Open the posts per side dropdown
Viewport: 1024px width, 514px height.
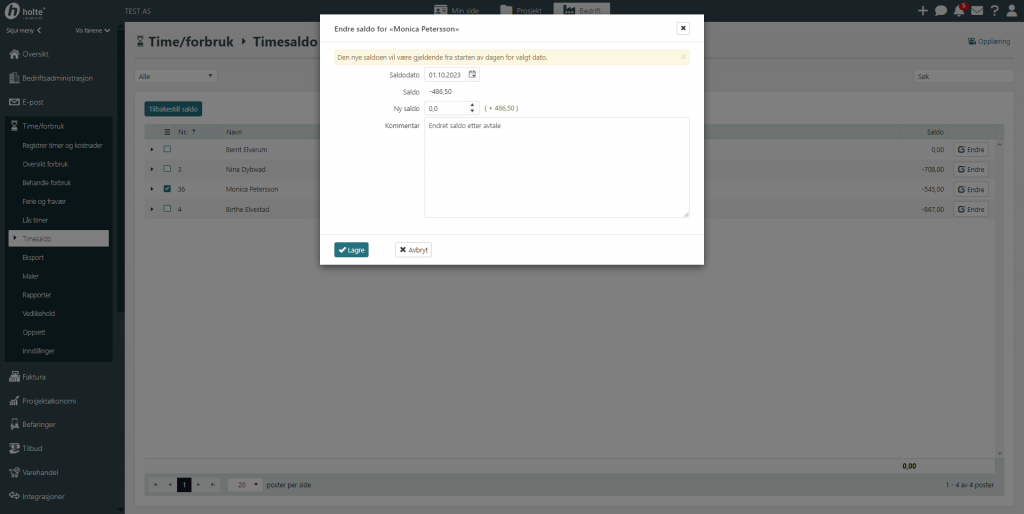point(245,484)
